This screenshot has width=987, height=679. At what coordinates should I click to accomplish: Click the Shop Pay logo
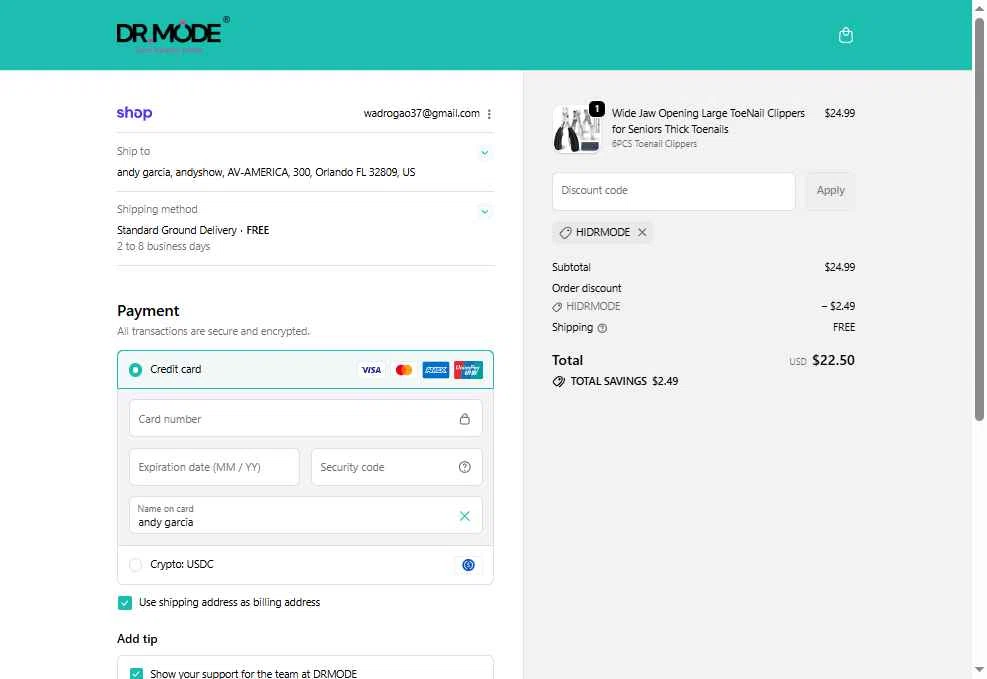134,113
